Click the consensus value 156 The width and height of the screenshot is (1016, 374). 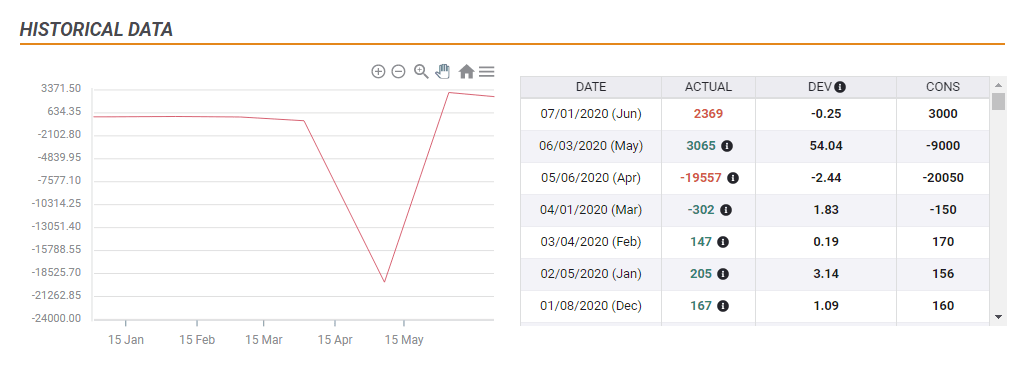coord(943,274)
